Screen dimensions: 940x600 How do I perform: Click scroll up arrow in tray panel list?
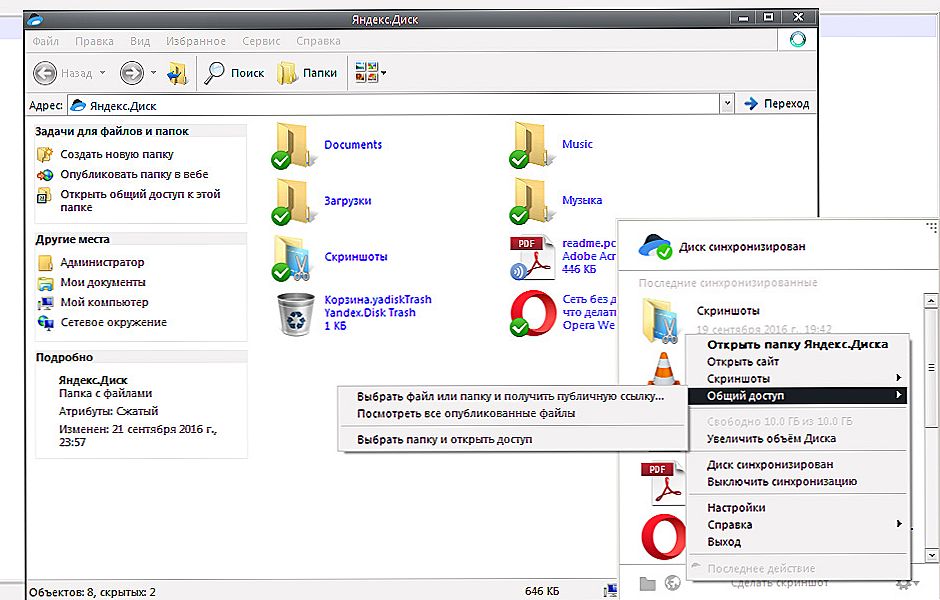click(931, 300)
